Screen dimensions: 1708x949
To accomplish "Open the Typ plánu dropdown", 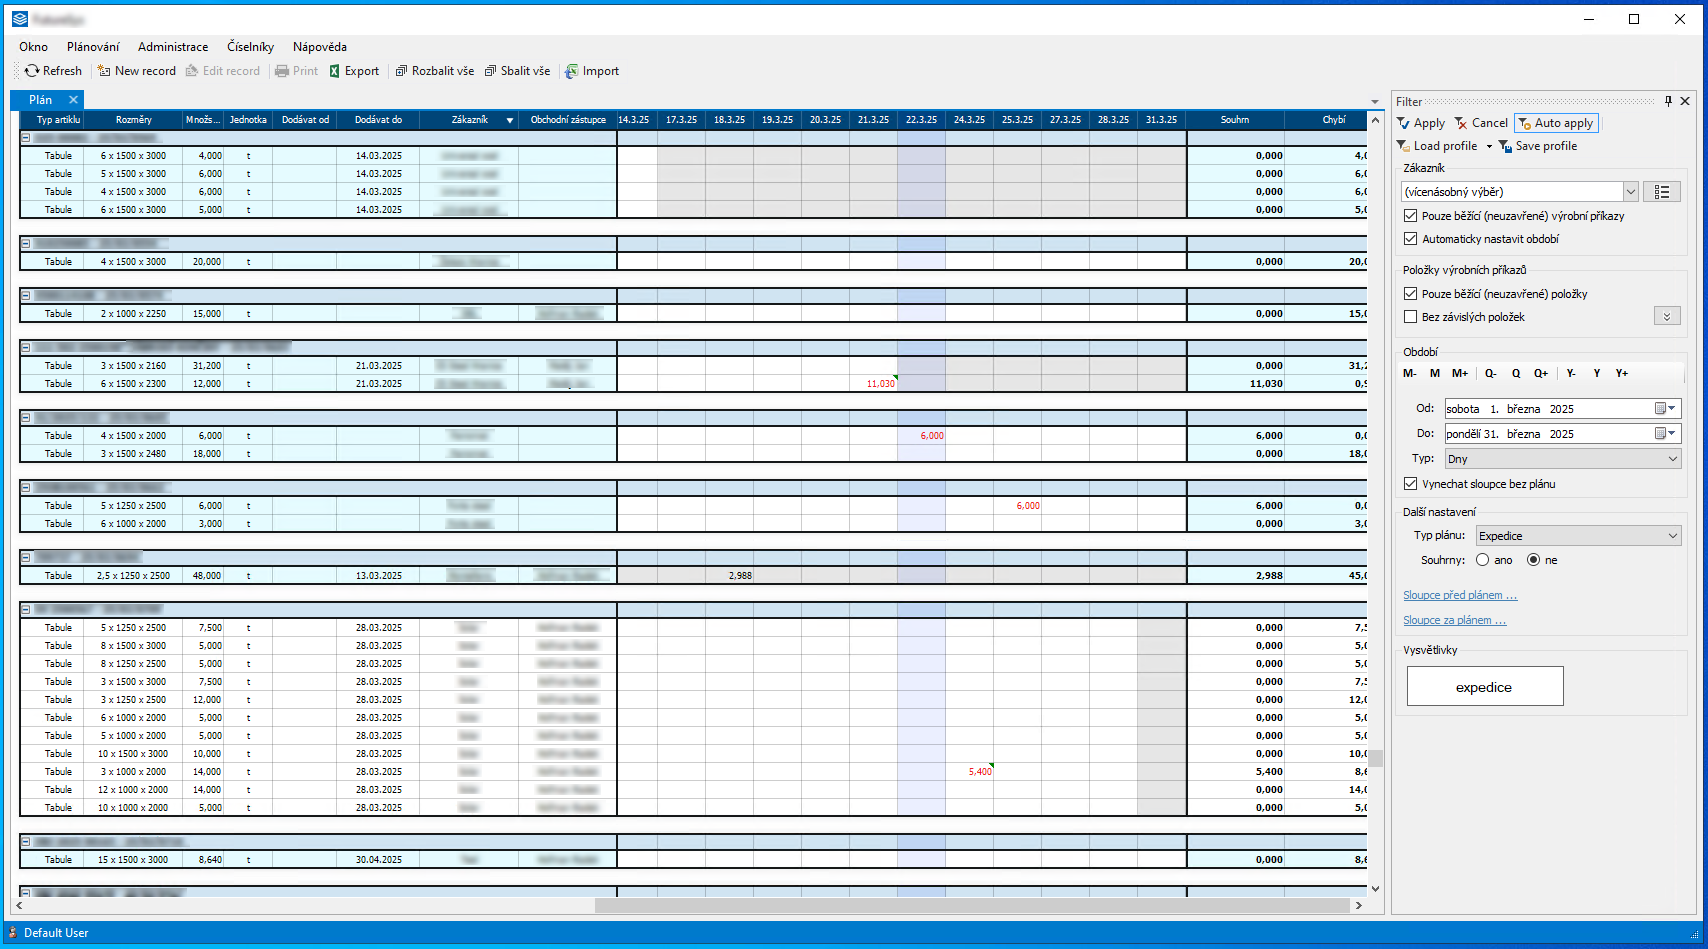I will (x=1672, y=536).
